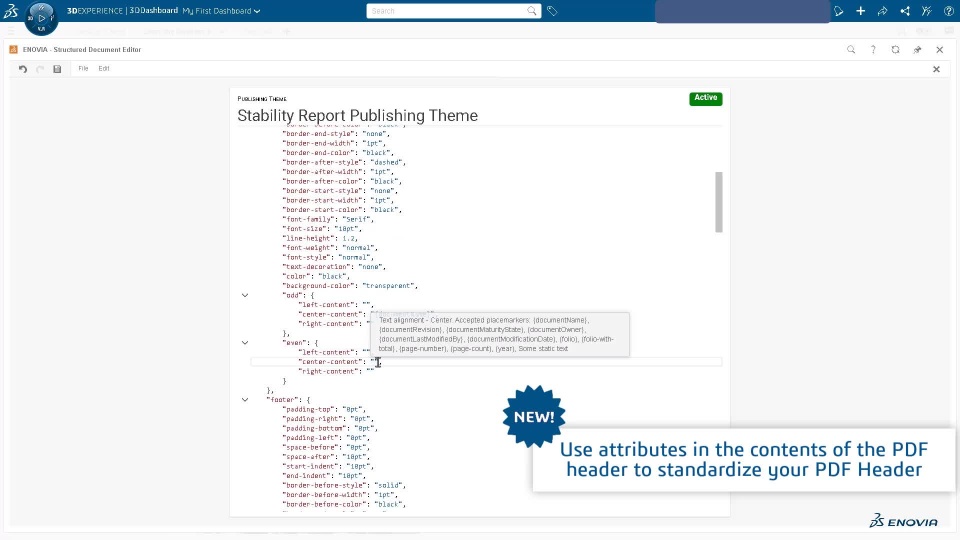Close the editor panel with the X
The height and width of the screenshot is (540, 960).
936,69
